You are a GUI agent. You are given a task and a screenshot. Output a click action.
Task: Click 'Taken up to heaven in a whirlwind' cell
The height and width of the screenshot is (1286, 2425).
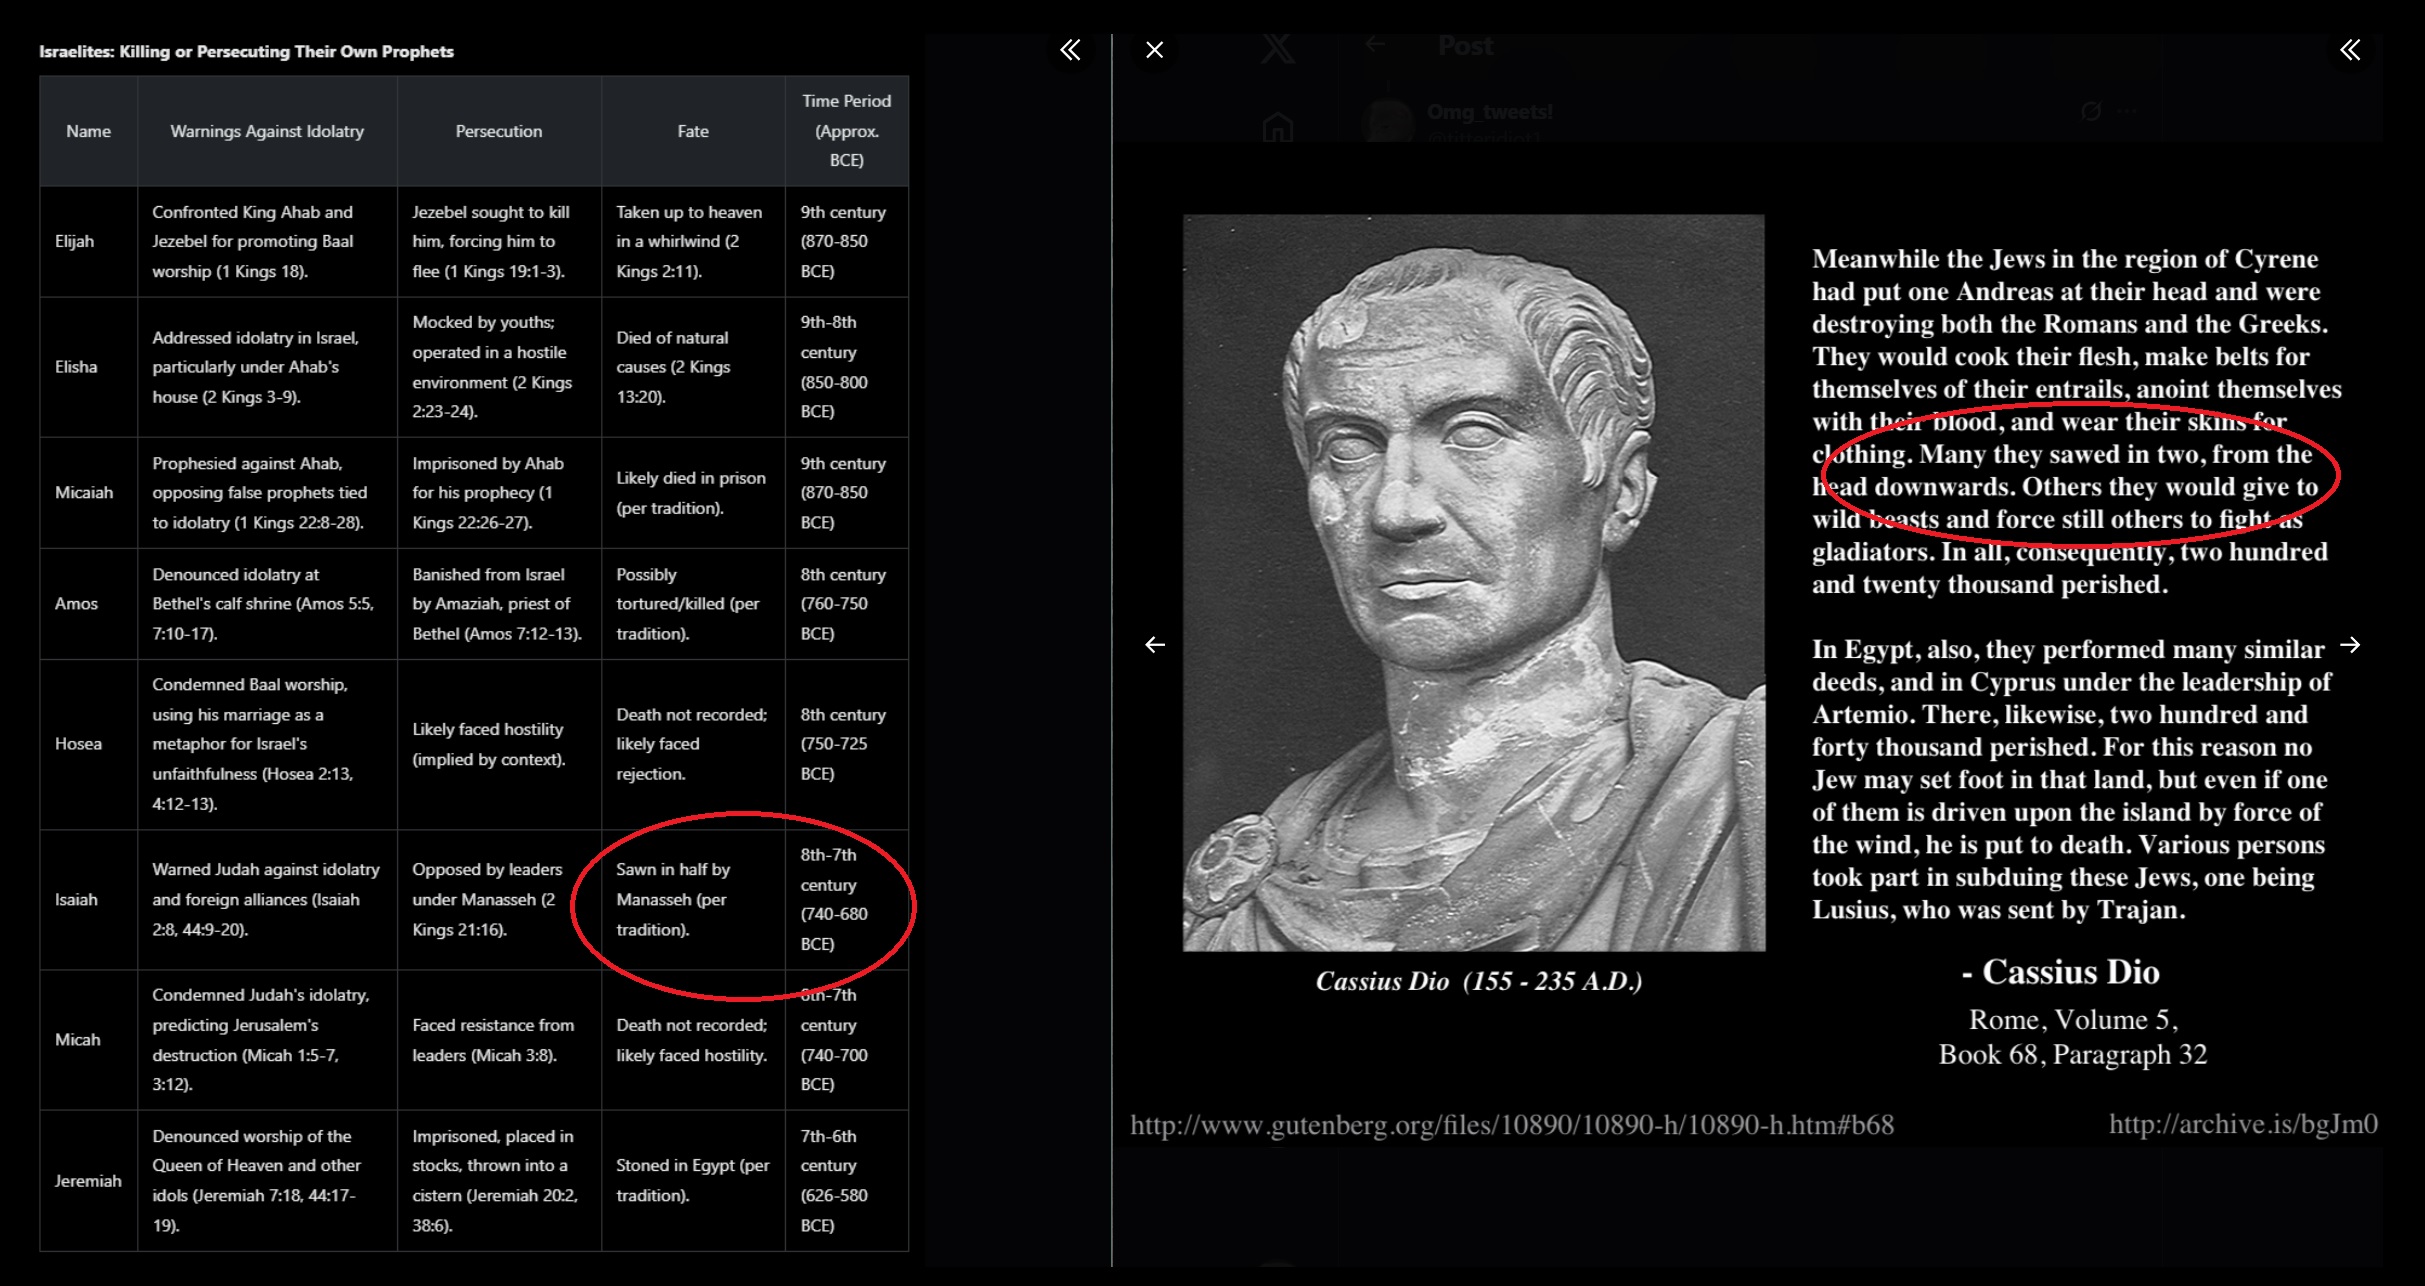693,241
